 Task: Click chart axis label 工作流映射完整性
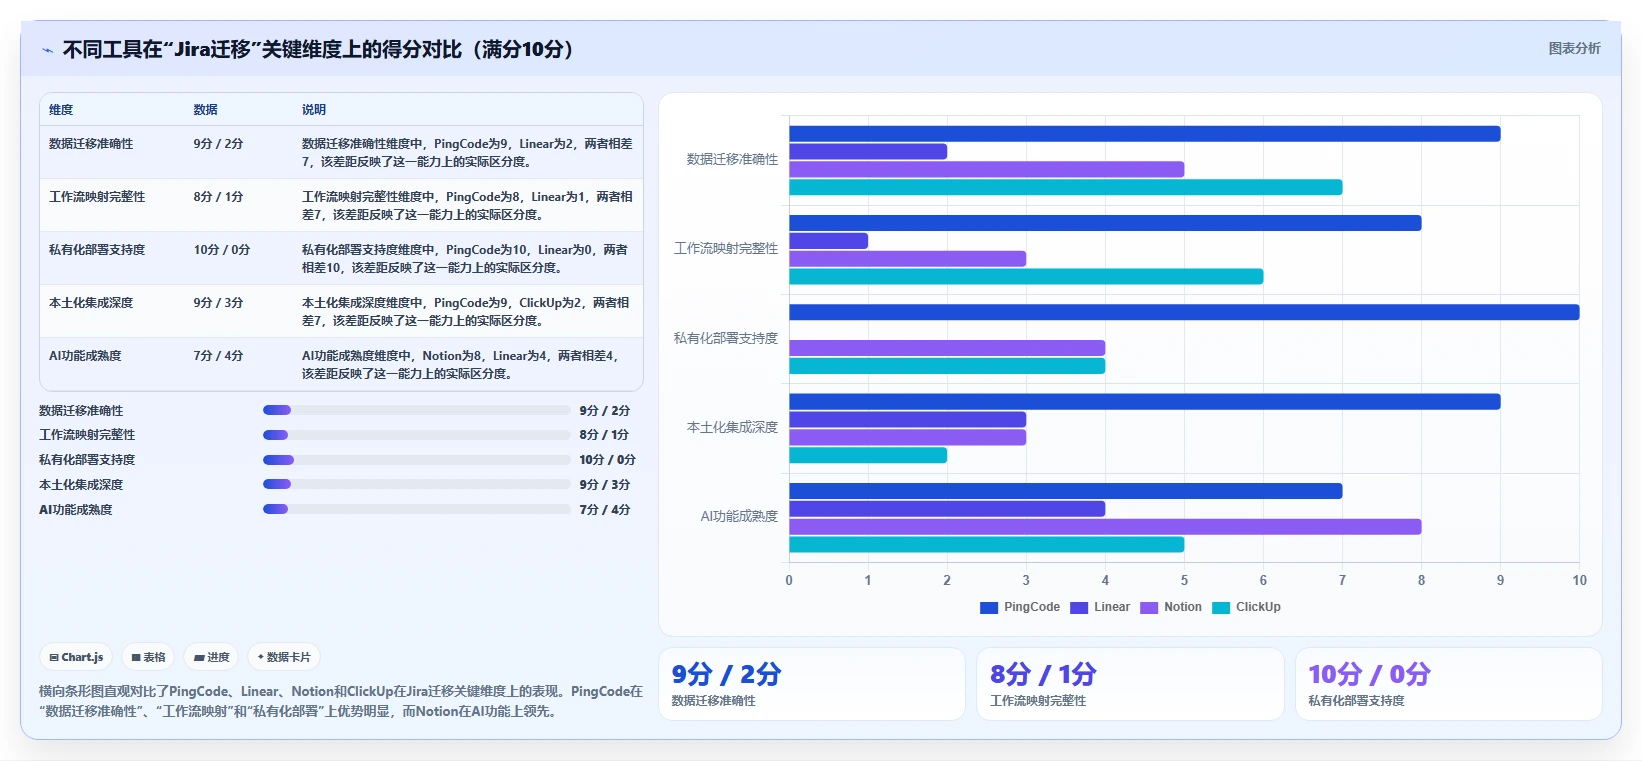pyautogui.click(x=726, y=248)
